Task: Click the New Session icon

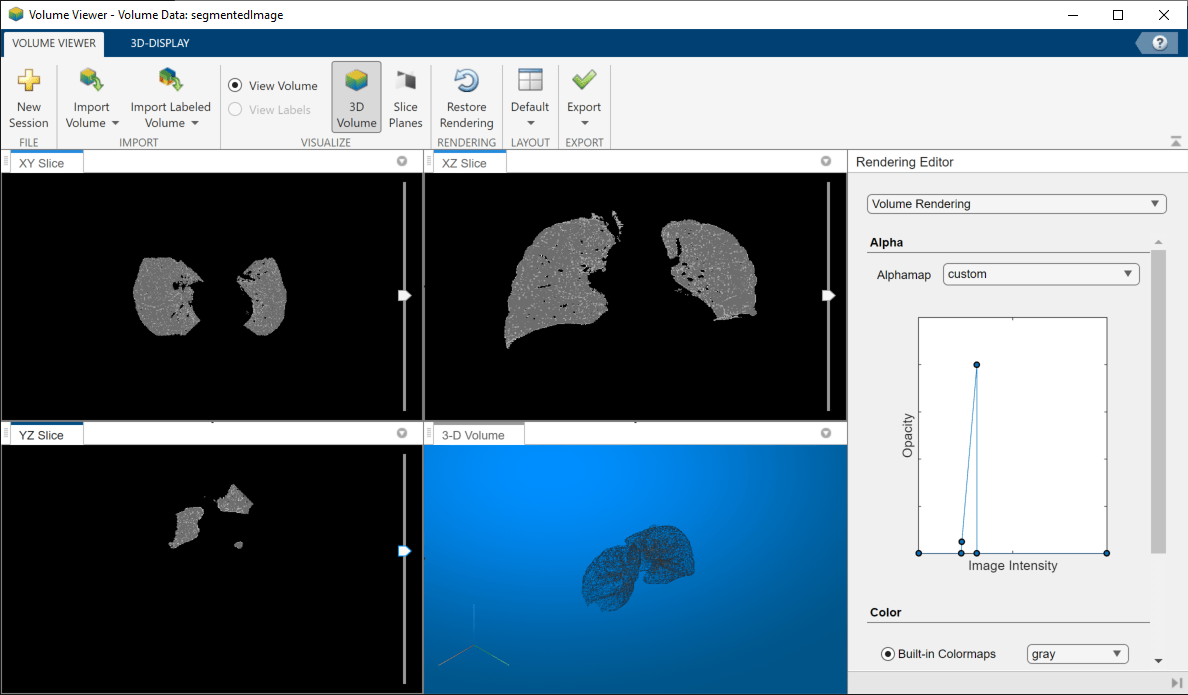Action: (29, 82)
